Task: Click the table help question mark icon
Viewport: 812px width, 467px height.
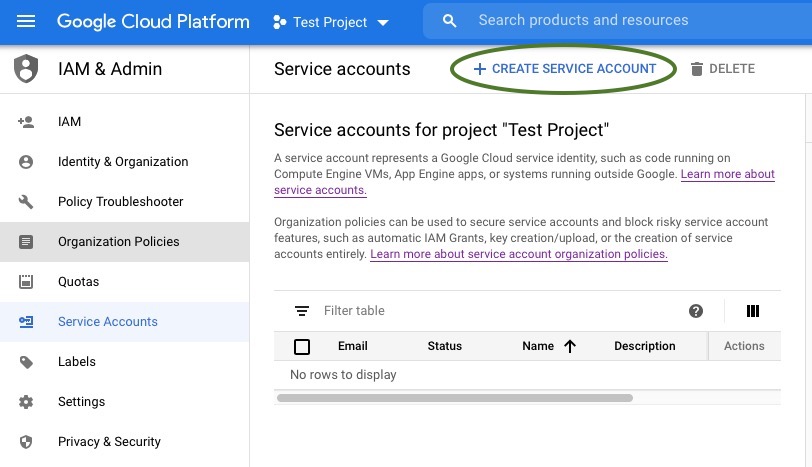Action: (696, 311)
